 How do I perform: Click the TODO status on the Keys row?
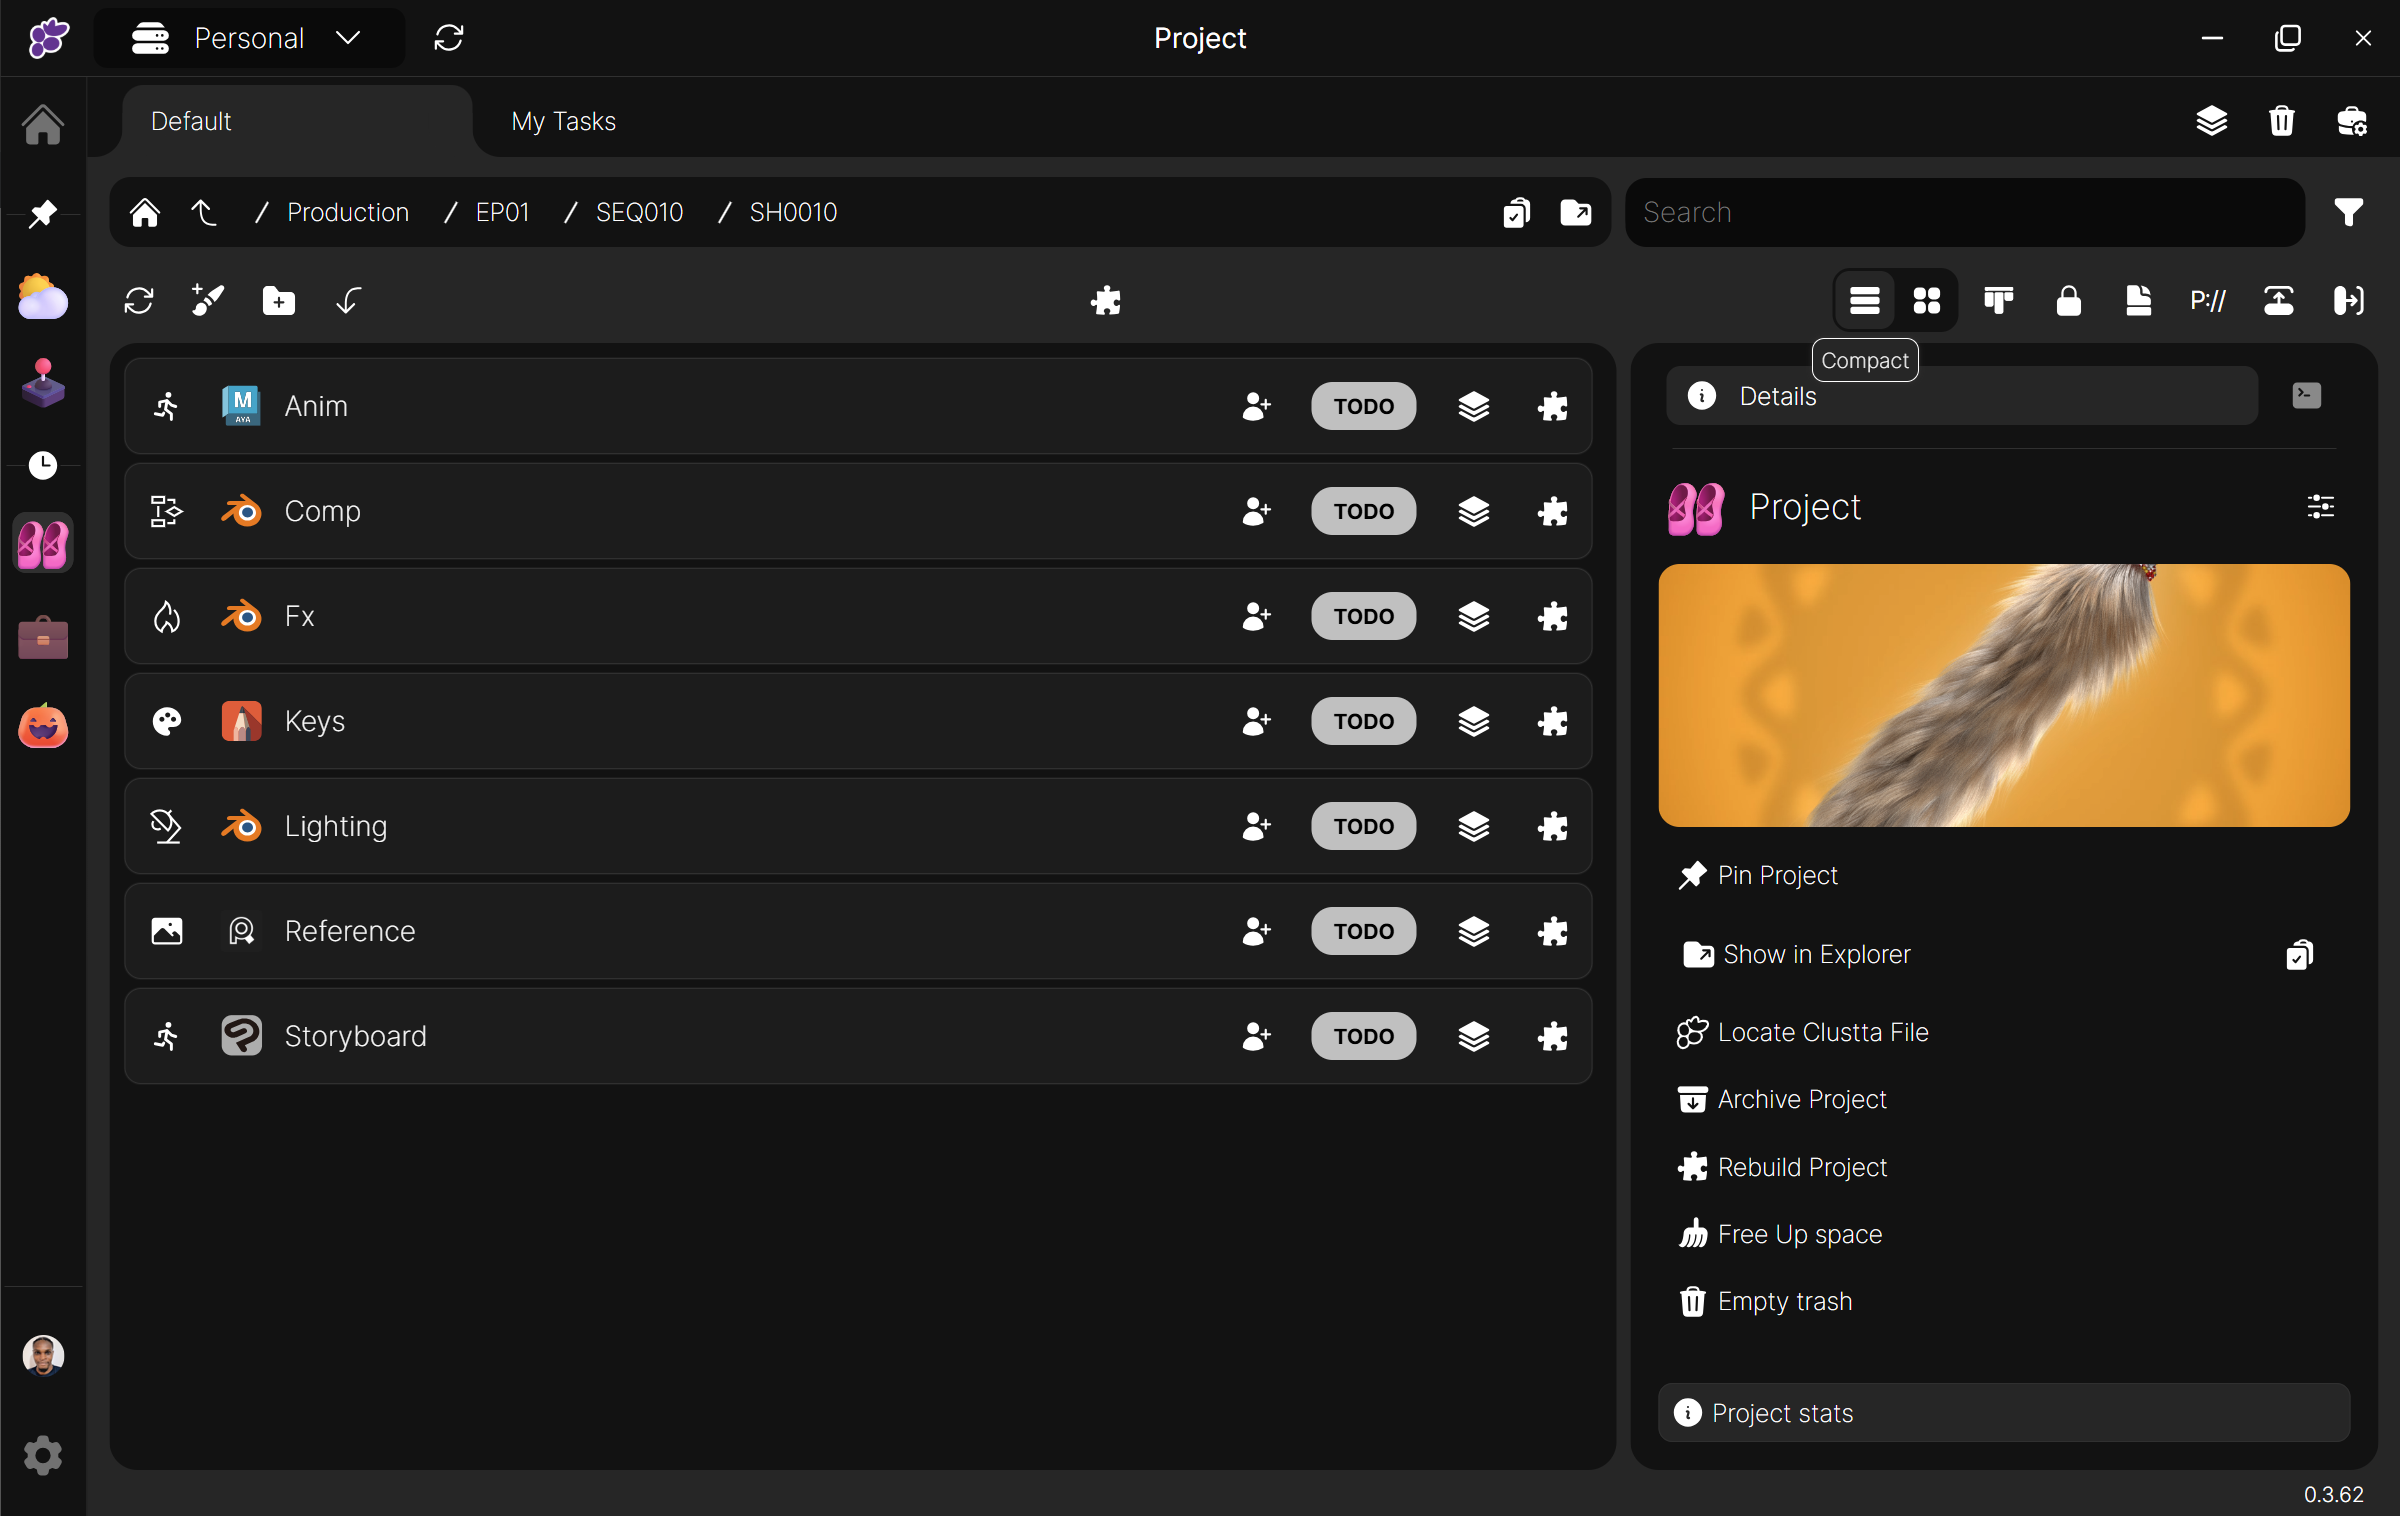point(1363,721)
